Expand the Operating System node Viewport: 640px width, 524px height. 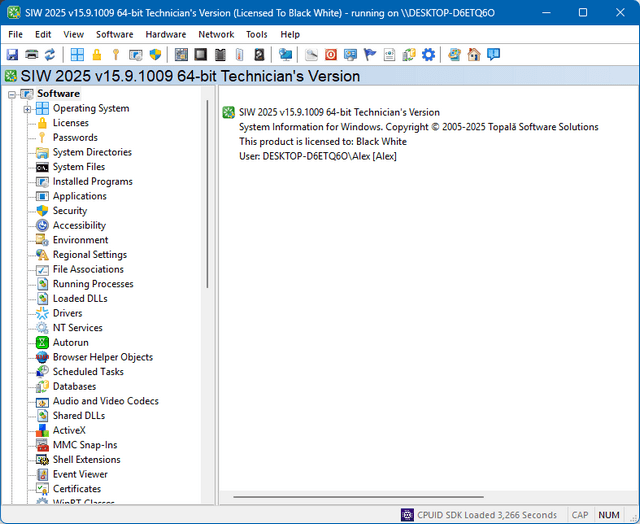click(27, 108)
